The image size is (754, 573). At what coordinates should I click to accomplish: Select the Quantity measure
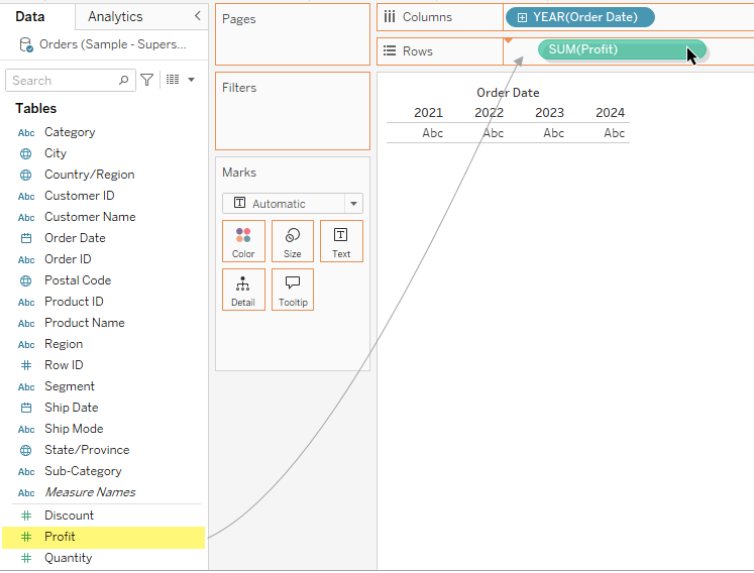tap(68, 558)
